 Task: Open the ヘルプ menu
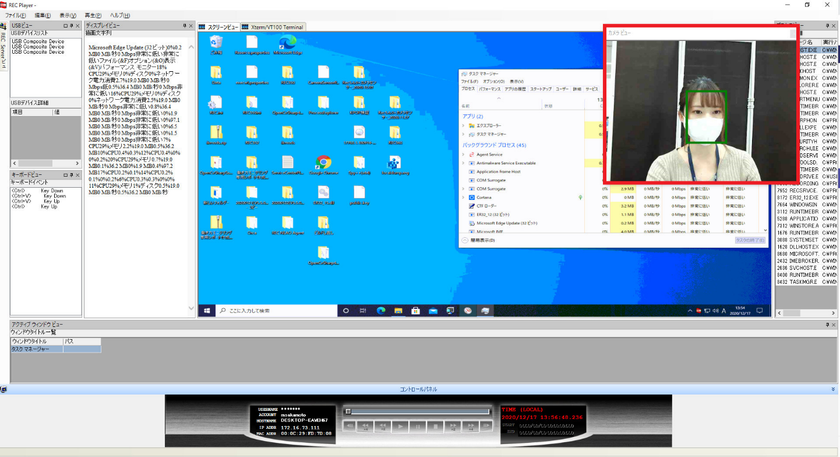pyautogui.click(x=120, y=16)
